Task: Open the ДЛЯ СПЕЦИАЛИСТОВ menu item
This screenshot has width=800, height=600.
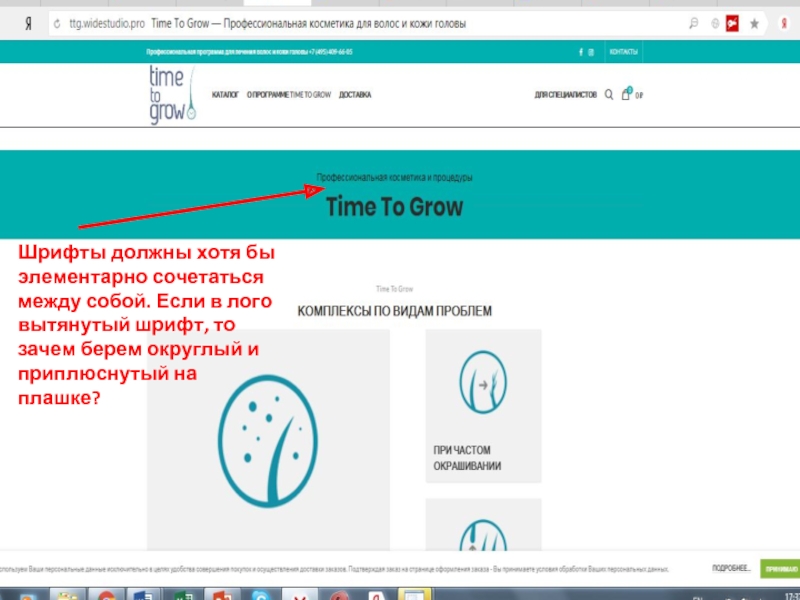Action: coord(565,95)
